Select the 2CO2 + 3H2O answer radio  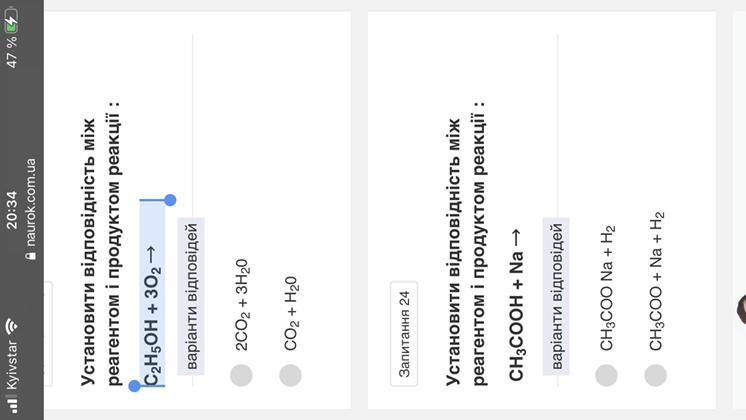(241, 375)
